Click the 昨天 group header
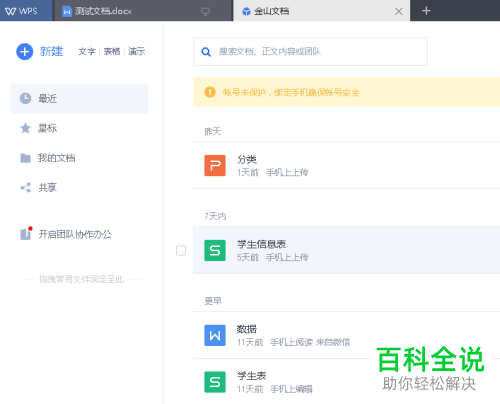 coord(213,131)
